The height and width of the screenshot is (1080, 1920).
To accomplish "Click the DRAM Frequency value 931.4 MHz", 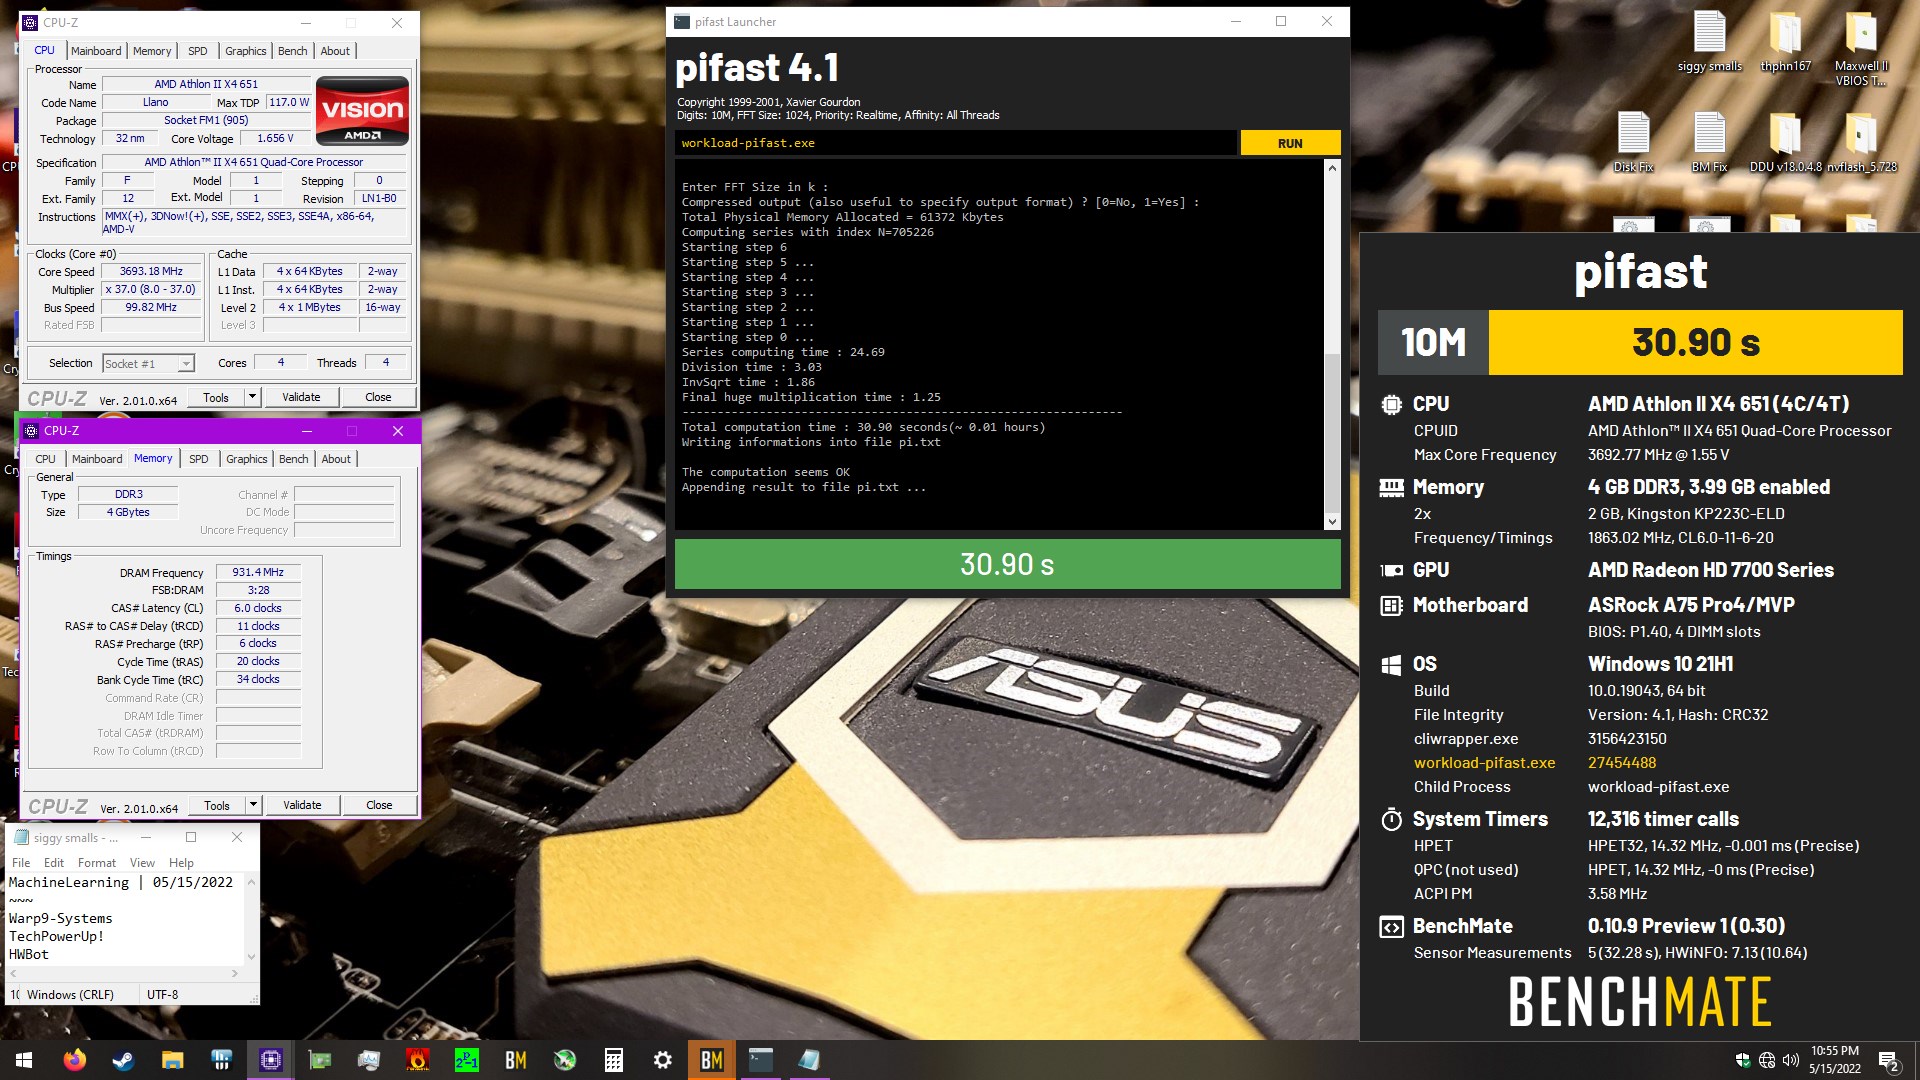I will tap(258, 573).
